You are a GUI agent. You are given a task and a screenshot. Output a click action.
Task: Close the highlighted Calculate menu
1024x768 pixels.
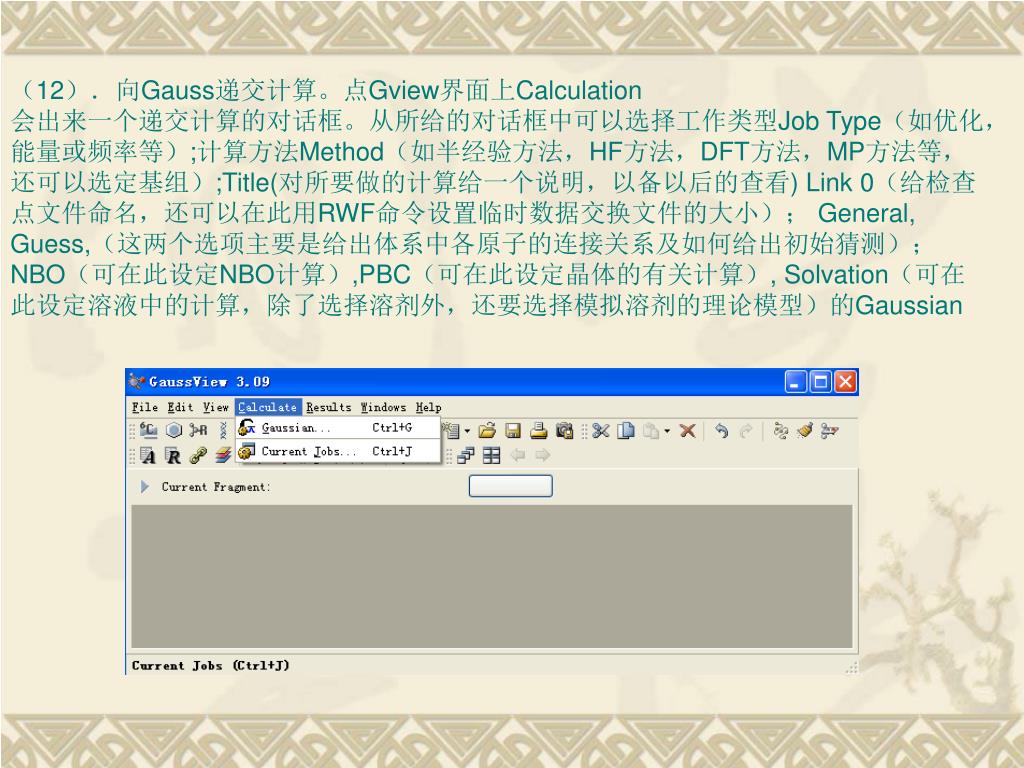pos(268,407)
